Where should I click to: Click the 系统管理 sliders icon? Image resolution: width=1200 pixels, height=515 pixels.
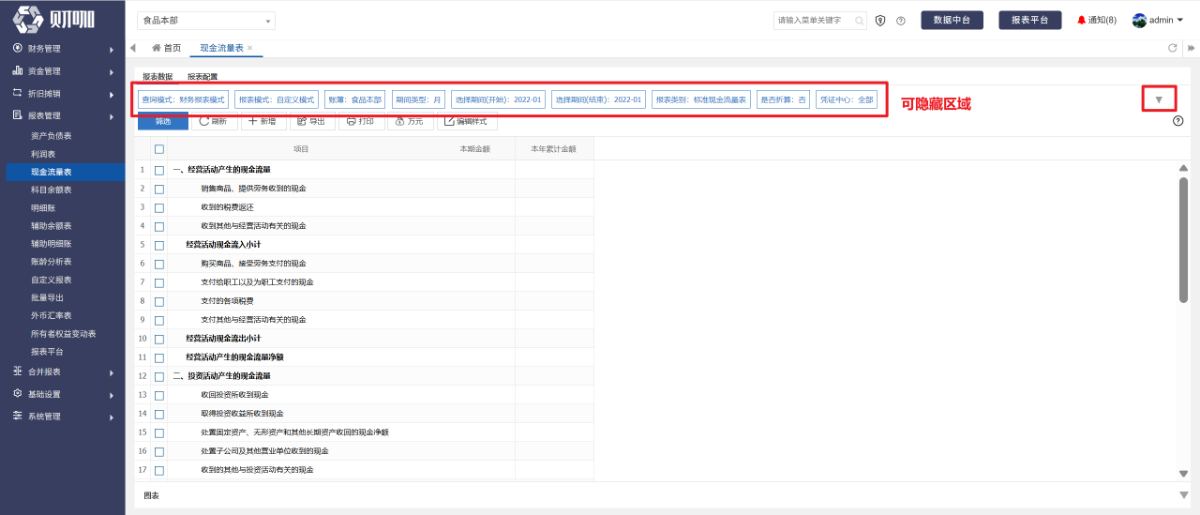[17, 416]
